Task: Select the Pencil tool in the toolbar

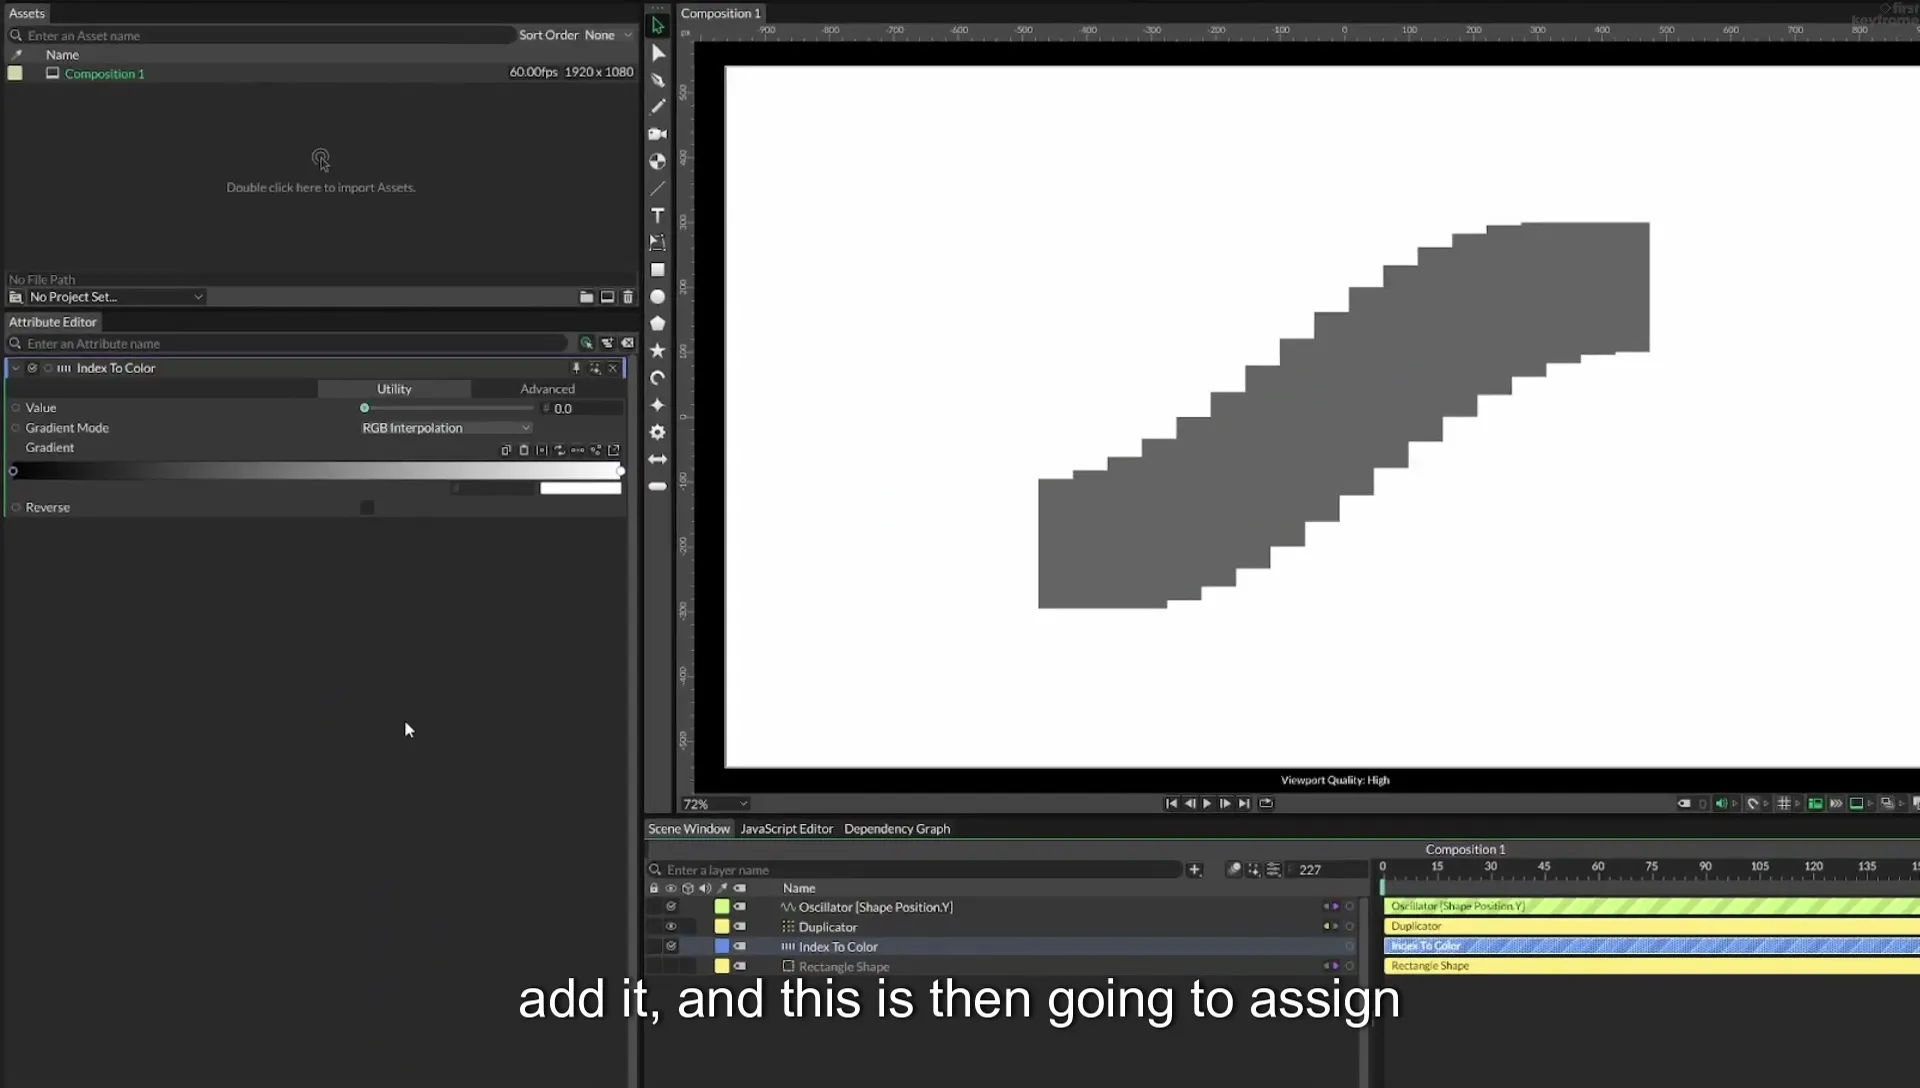Action: [x=657, y=107]
